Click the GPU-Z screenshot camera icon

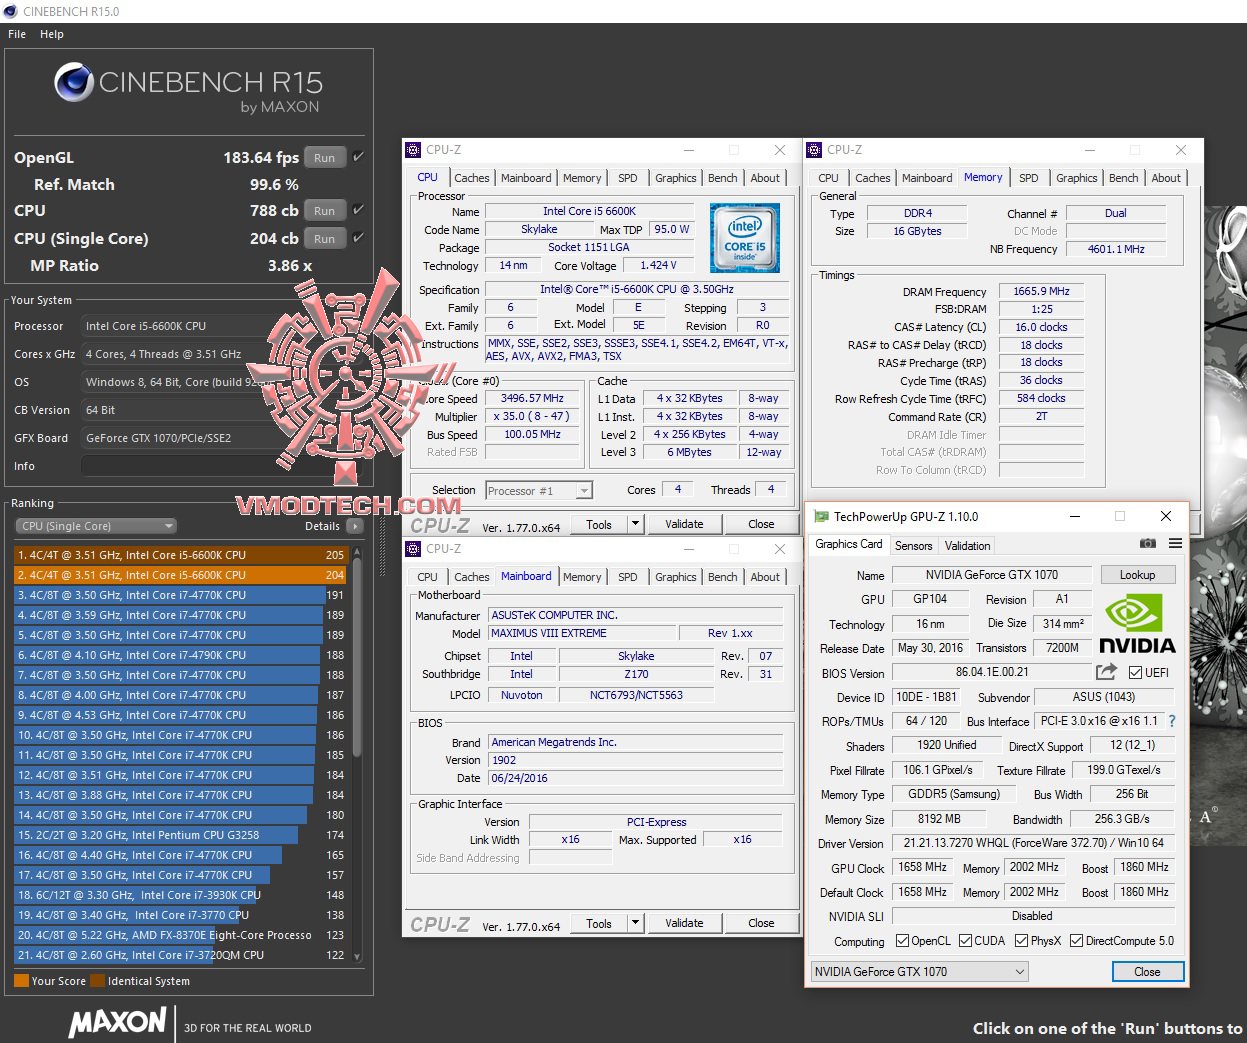pos(1148,543)
